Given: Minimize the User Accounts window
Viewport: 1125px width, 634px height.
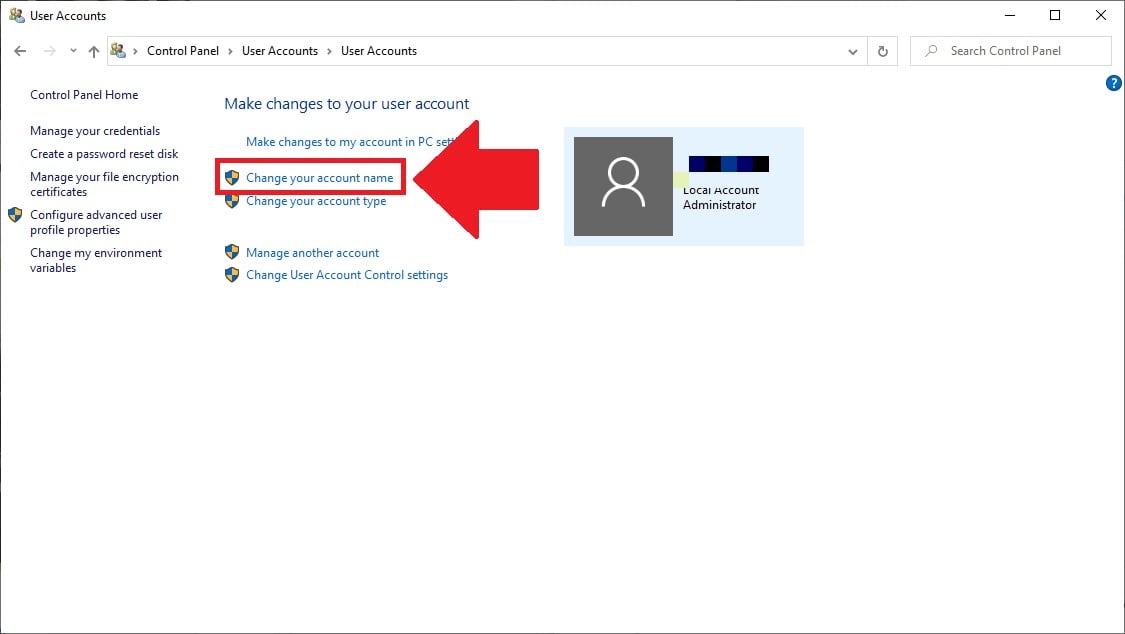Looking at the screenshot, I should 1010,15.
